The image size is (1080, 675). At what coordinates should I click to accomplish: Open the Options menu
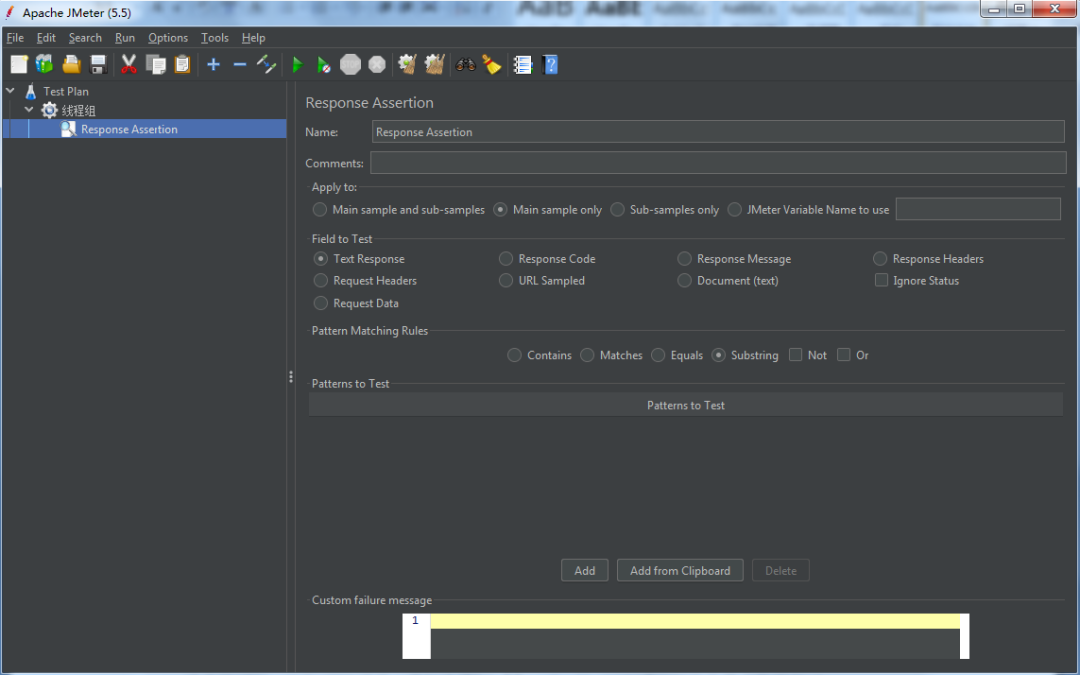168,38
